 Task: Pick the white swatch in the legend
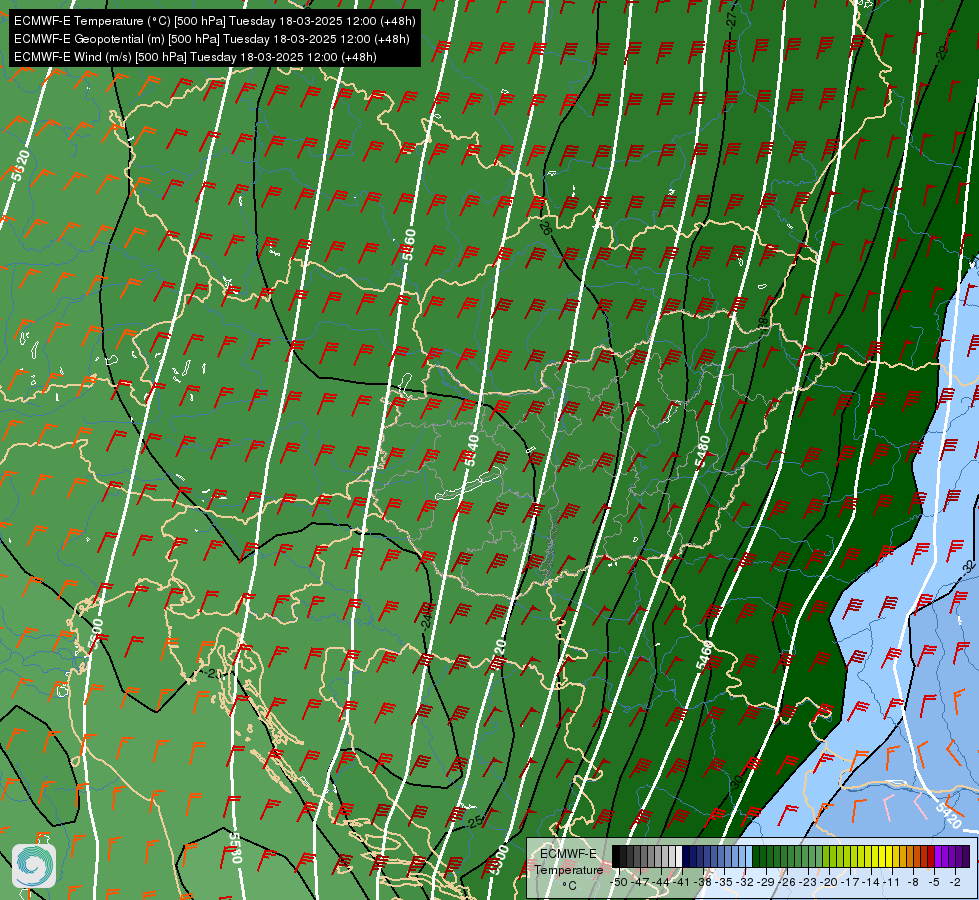pos(679,856)
